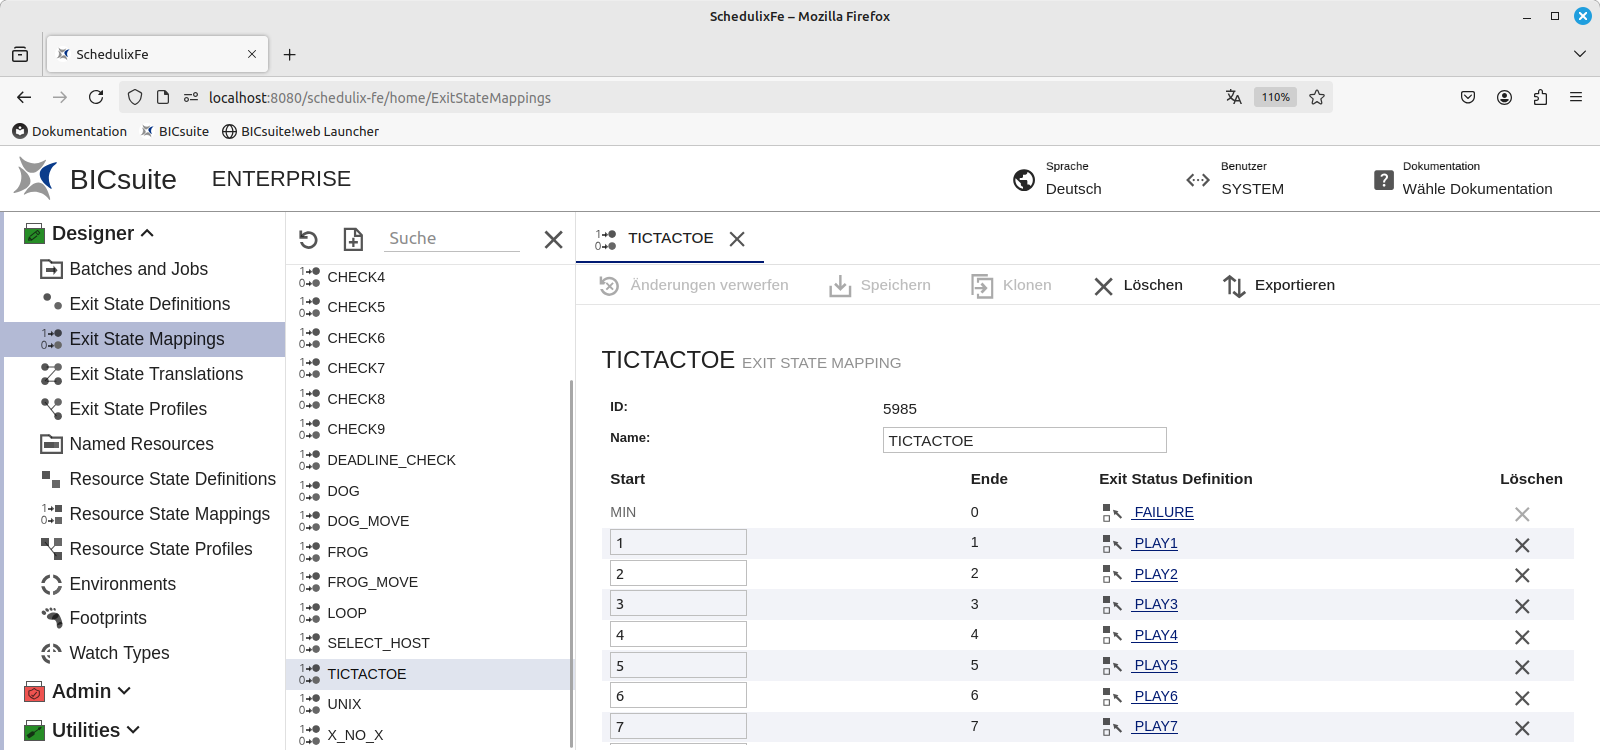
Task: Open the BICsuite!web Launcher bookmark
Action: pyautogui.click(x=300, y=131)
